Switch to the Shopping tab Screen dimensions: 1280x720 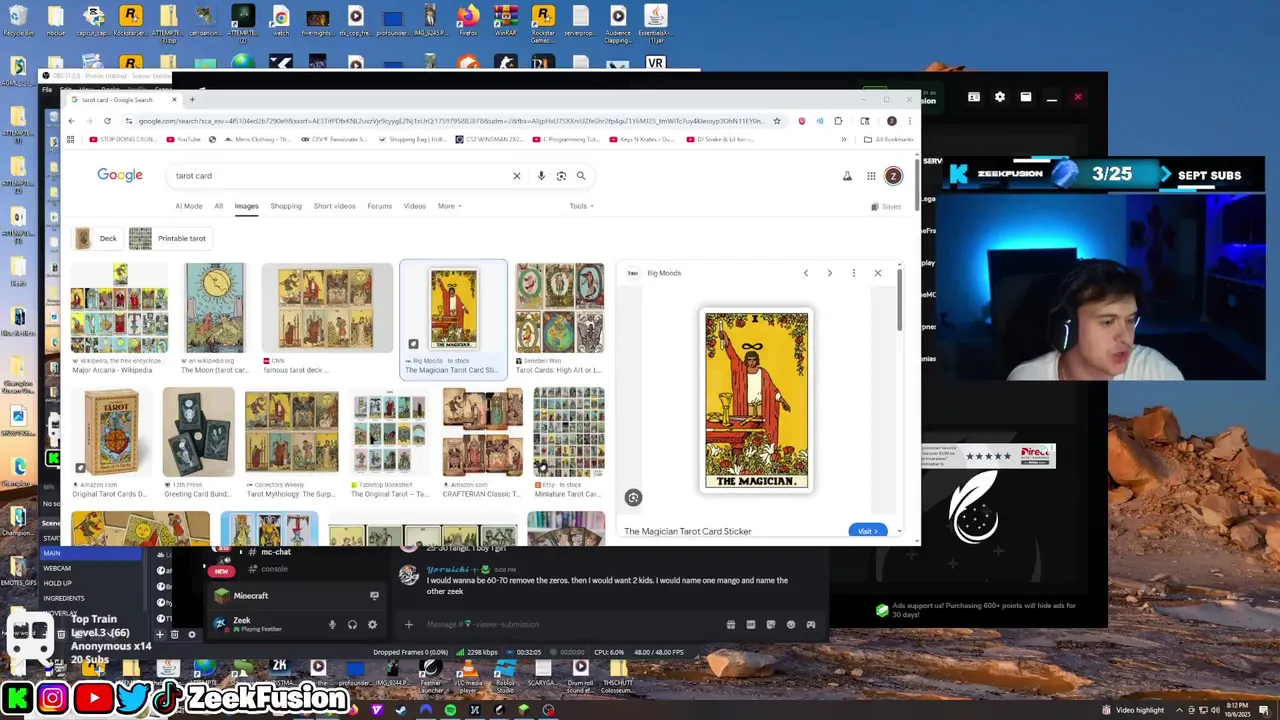[285, 206]
